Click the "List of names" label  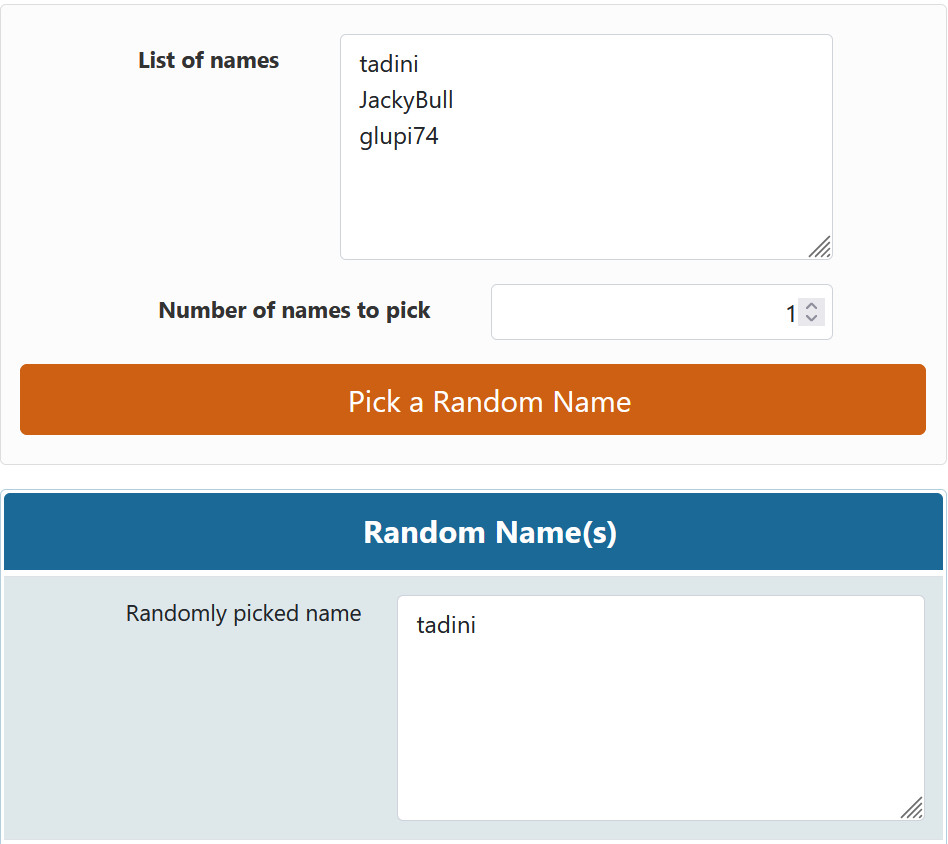pyautogui.click(x=209, y=61)
